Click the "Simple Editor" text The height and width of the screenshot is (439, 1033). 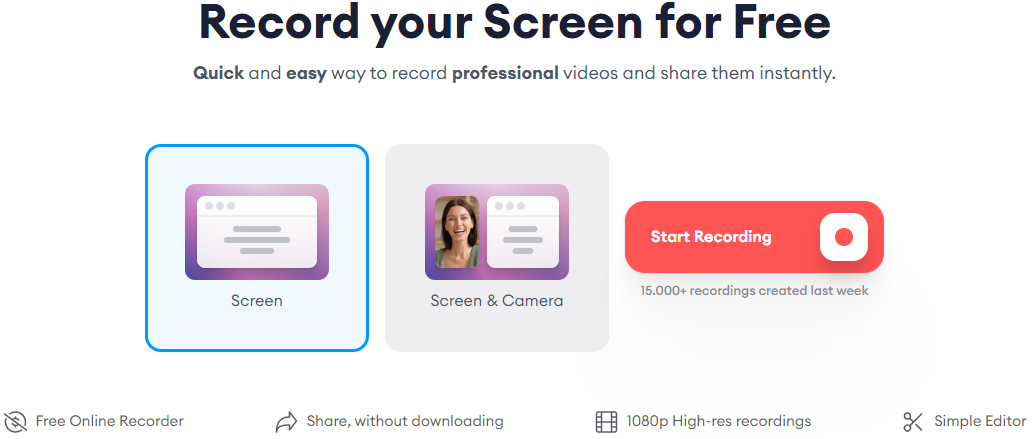coord(980,421)
